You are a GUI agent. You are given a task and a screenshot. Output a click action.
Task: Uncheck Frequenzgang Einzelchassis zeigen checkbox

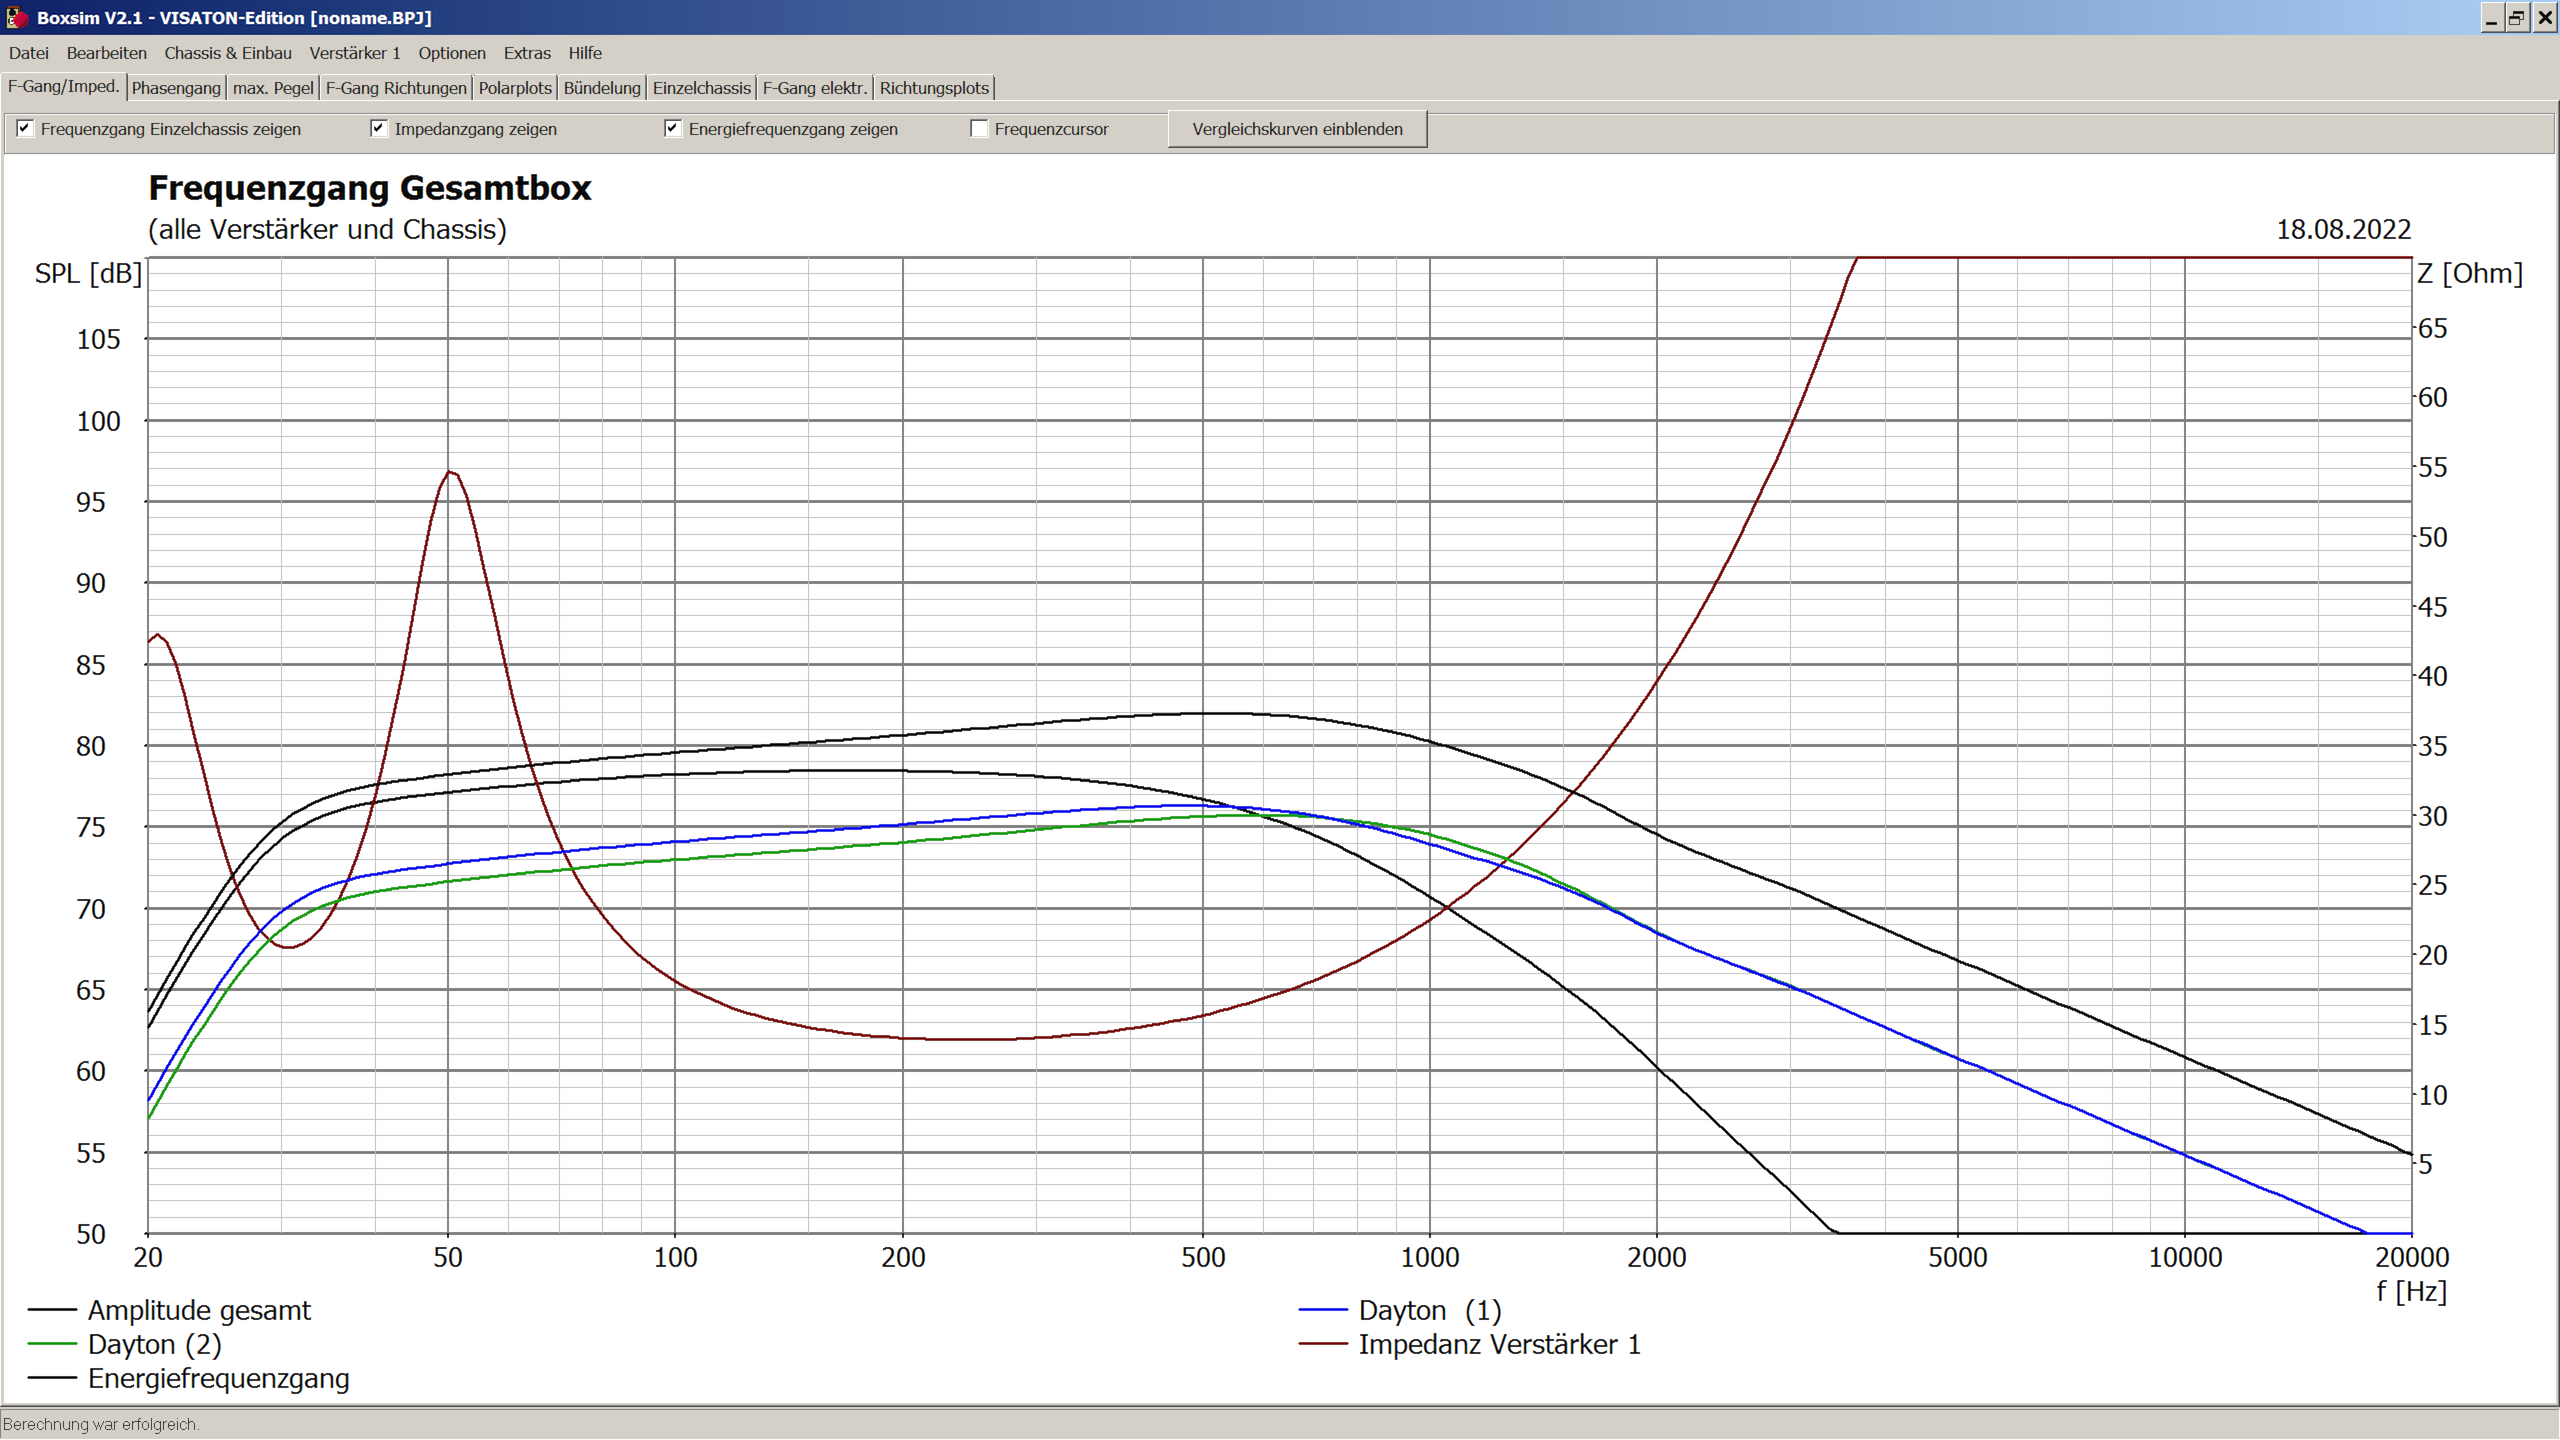click(x=25, y=128)
